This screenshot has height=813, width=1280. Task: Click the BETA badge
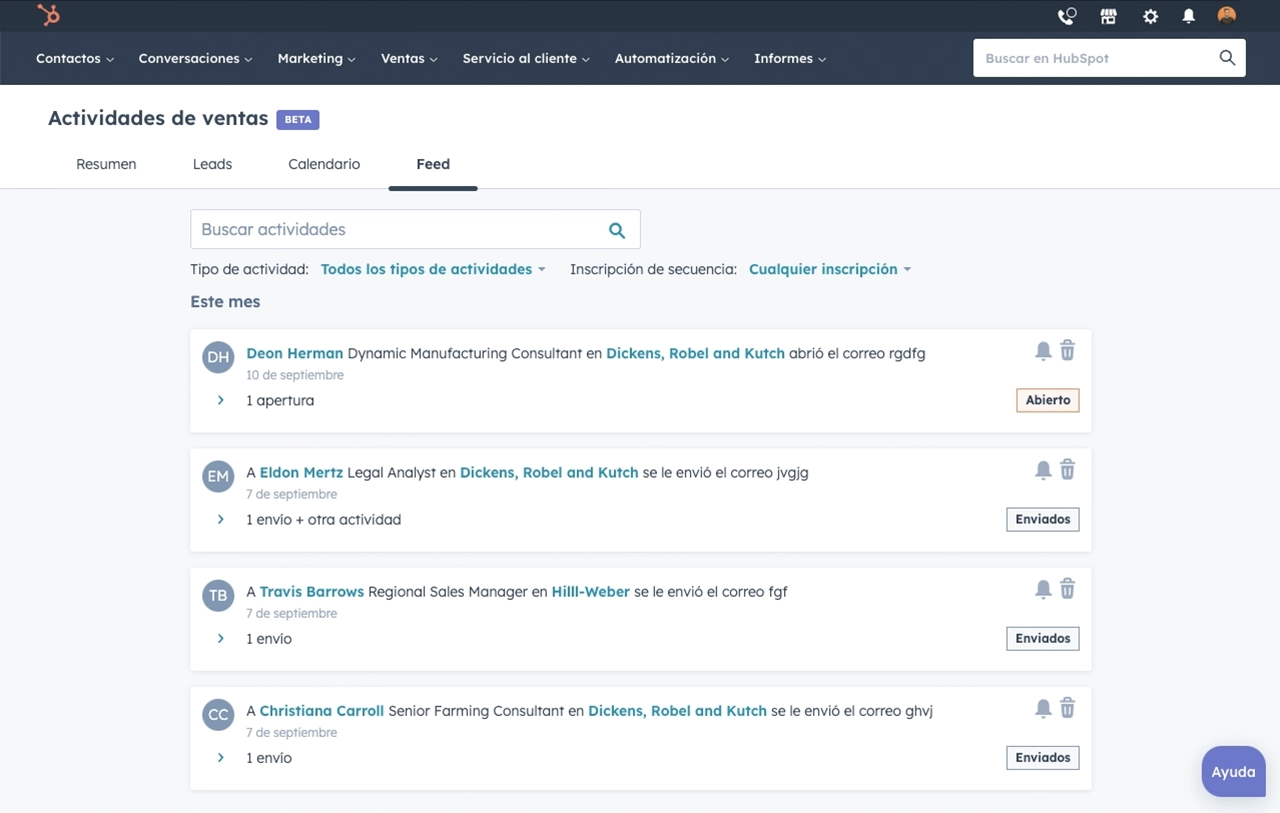coord(298,119)
